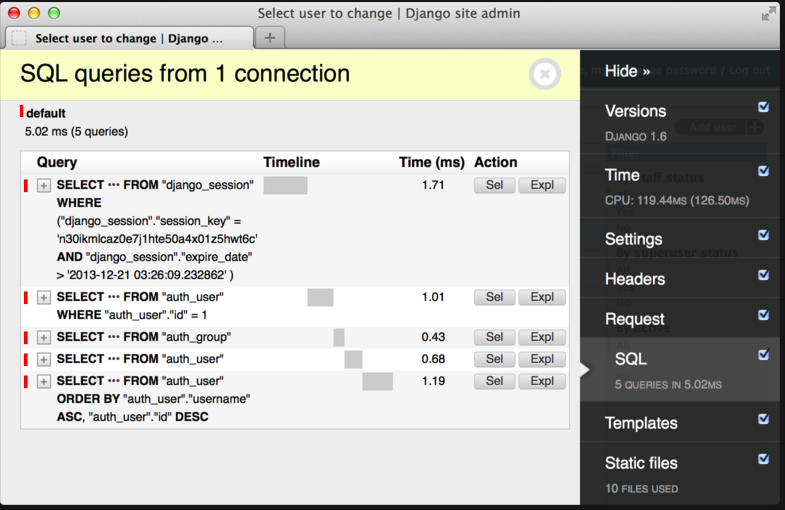Open the Versions panel
Image resolution: width=785 pixels, height=510 pixels.
point(635,111)
